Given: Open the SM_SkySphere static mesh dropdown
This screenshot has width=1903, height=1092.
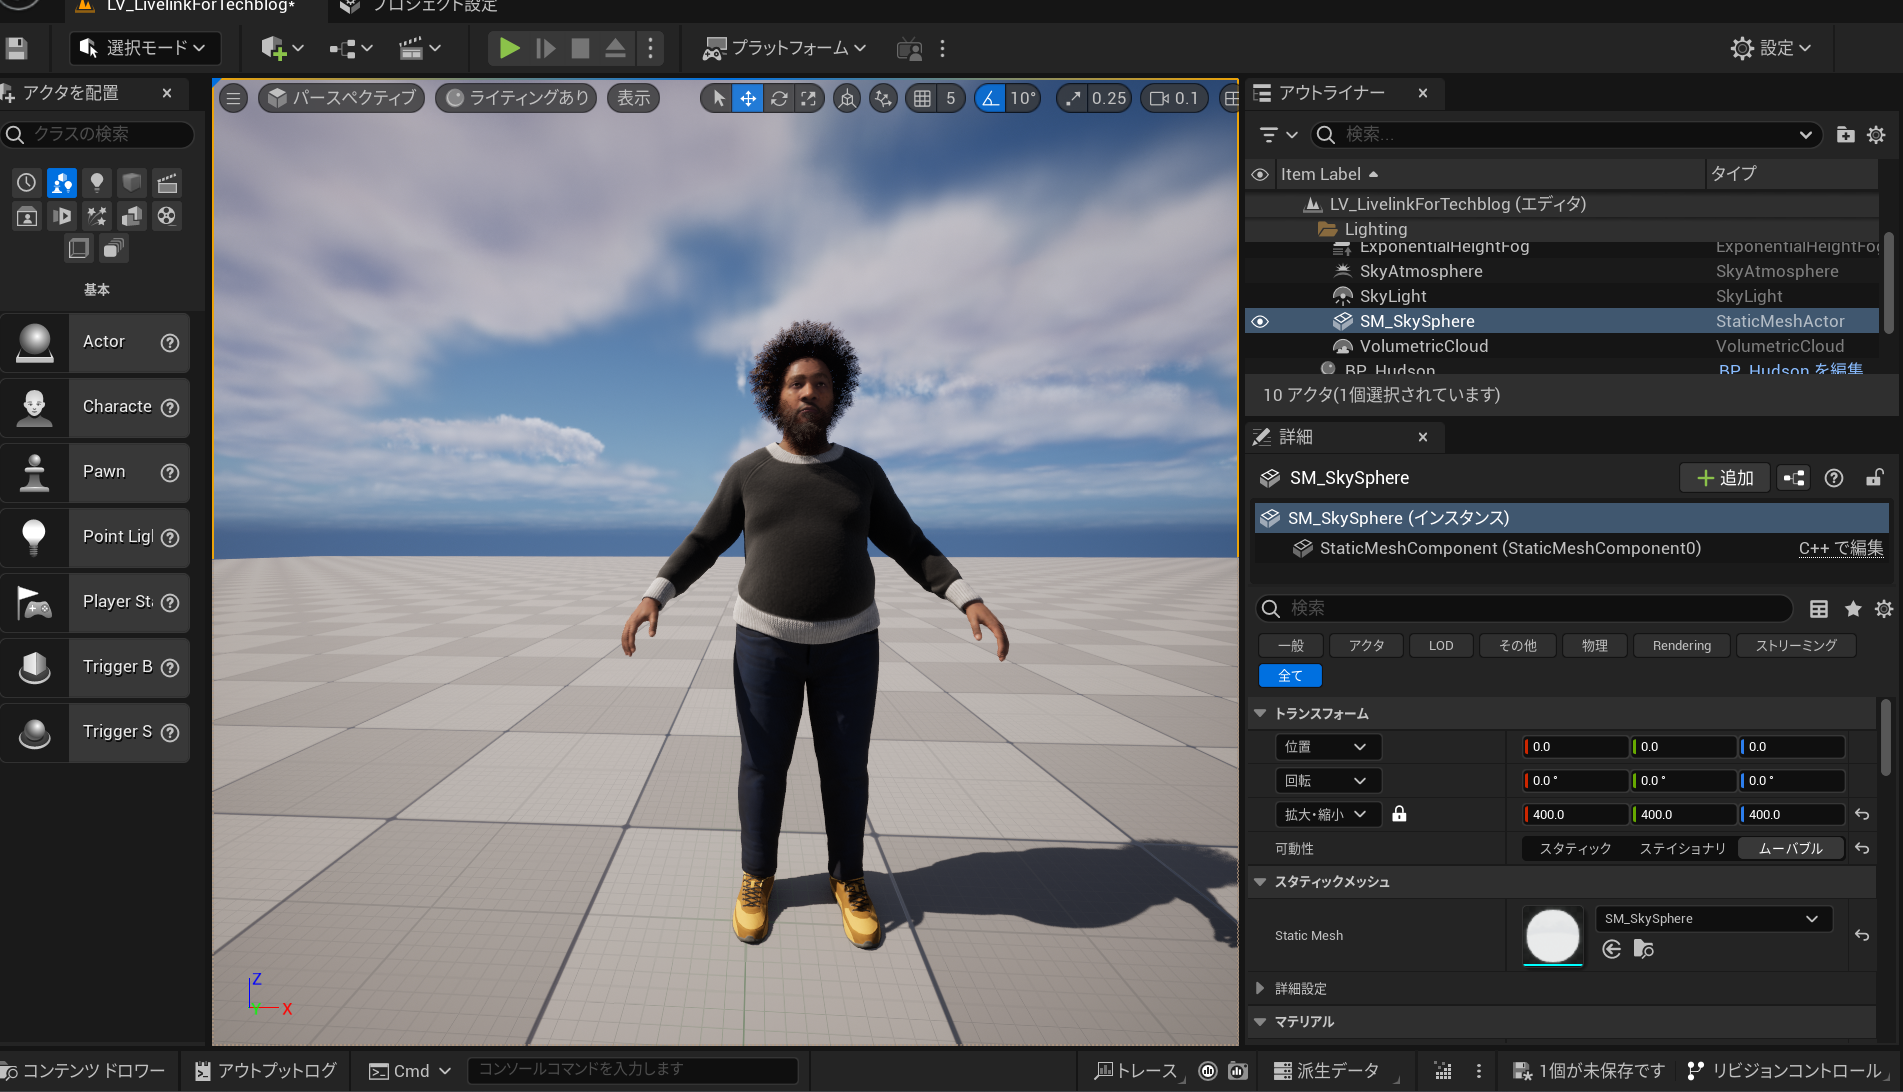Looking at the screenshot, I should click(x=1712, y=919).
